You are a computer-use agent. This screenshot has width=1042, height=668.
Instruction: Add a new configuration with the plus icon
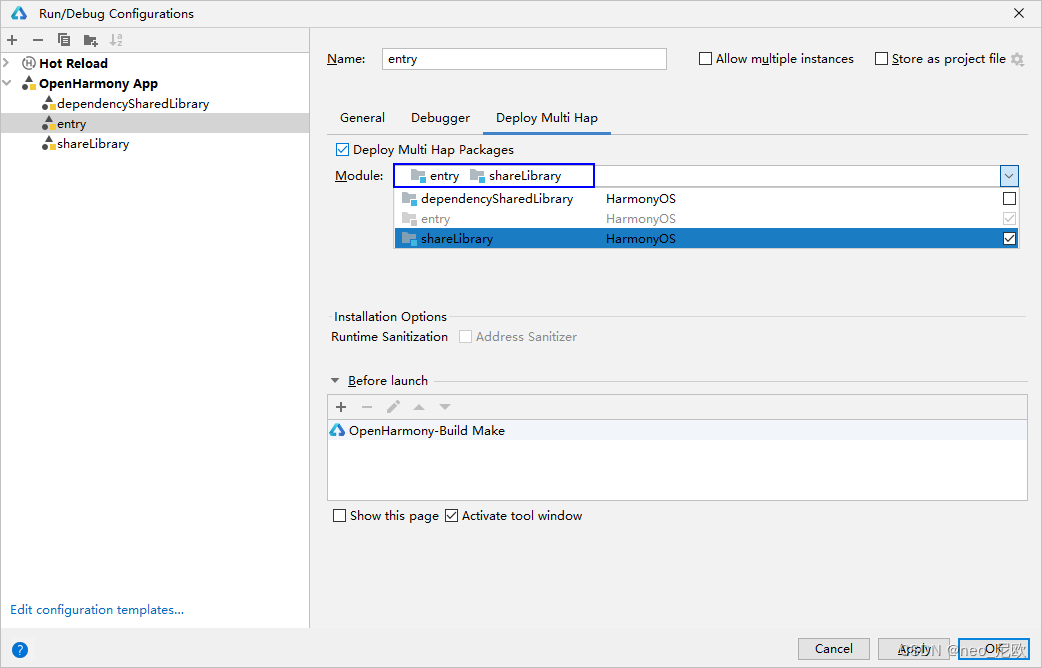[12, 40]
